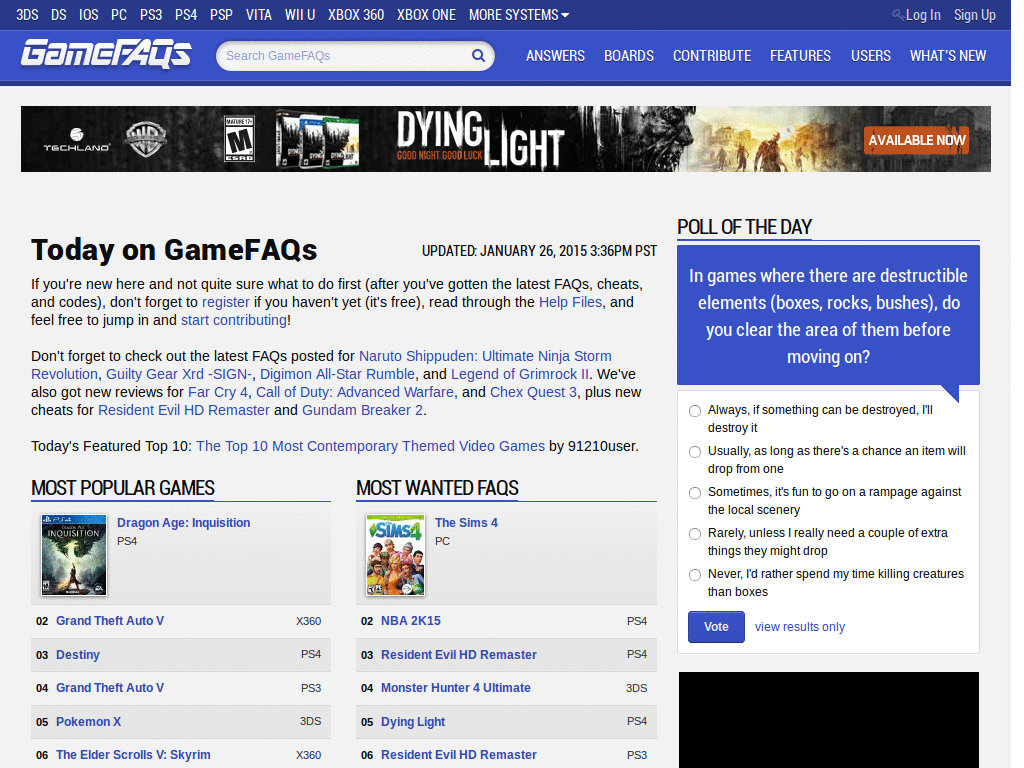Select 'Rarely, unless I really need' option
Viewport: 1024px width, 768px height.
pyautogui.click(x=695, y=534)
